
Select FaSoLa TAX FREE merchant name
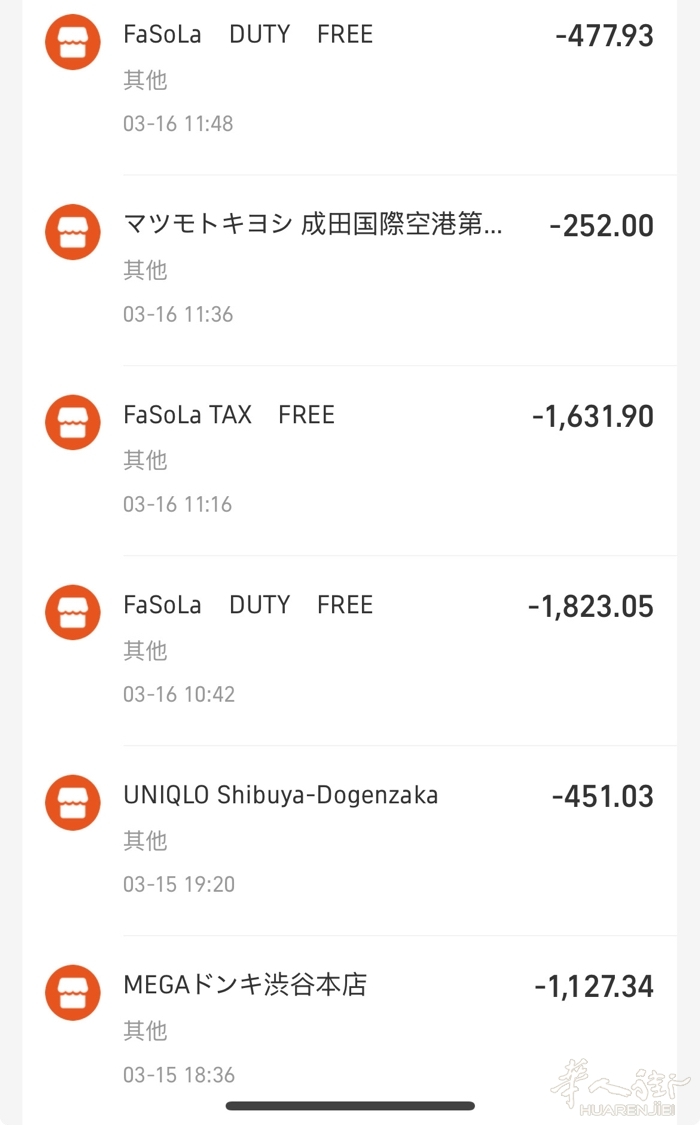[x=229, y=415]
